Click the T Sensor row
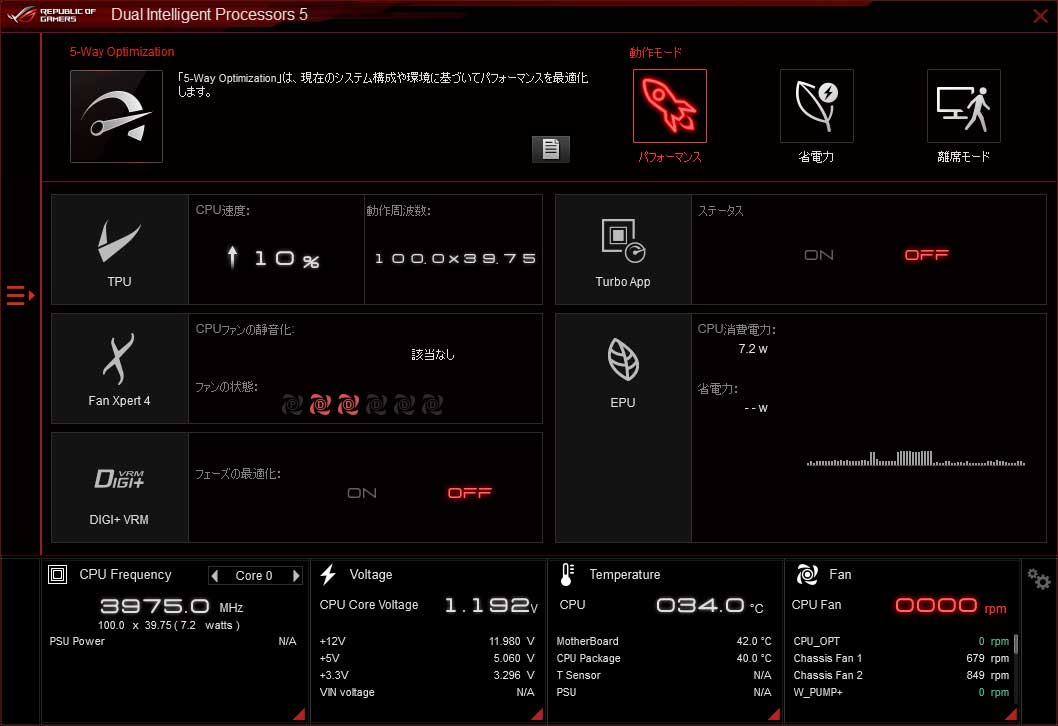 (664, 675)
